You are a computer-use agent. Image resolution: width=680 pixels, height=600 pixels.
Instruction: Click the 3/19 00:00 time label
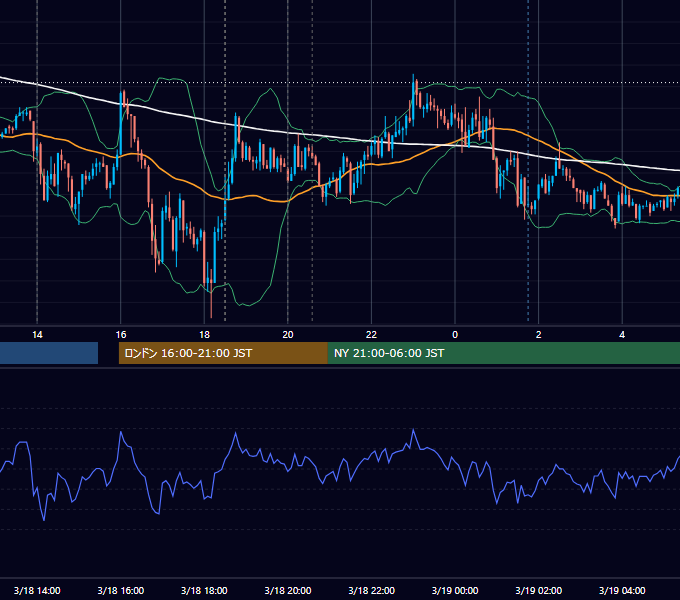click(455, 590)
